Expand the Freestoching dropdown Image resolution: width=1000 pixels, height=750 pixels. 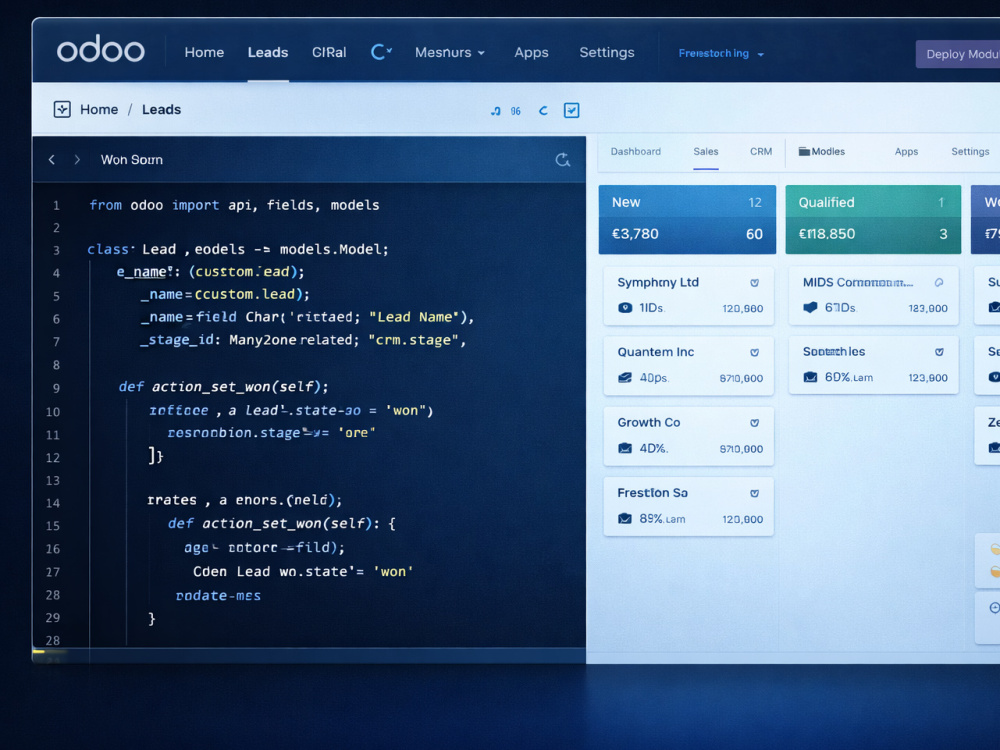coord(721,54)
